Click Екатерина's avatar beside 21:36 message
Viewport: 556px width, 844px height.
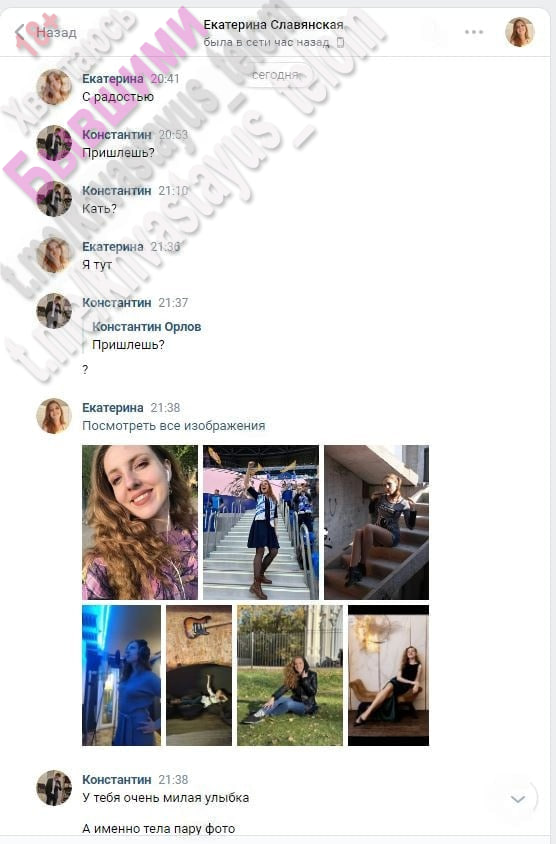tap(54, 255)
